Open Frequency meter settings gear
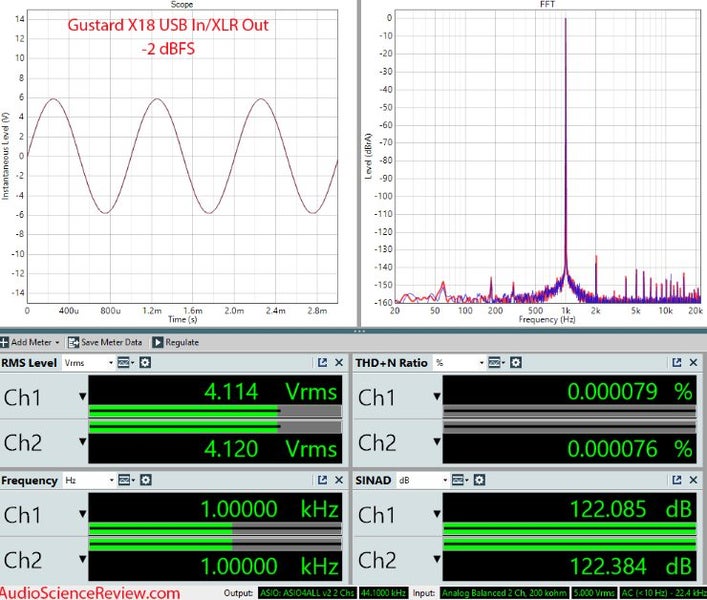This screenshot has height=600, width=707. [145, 480]
